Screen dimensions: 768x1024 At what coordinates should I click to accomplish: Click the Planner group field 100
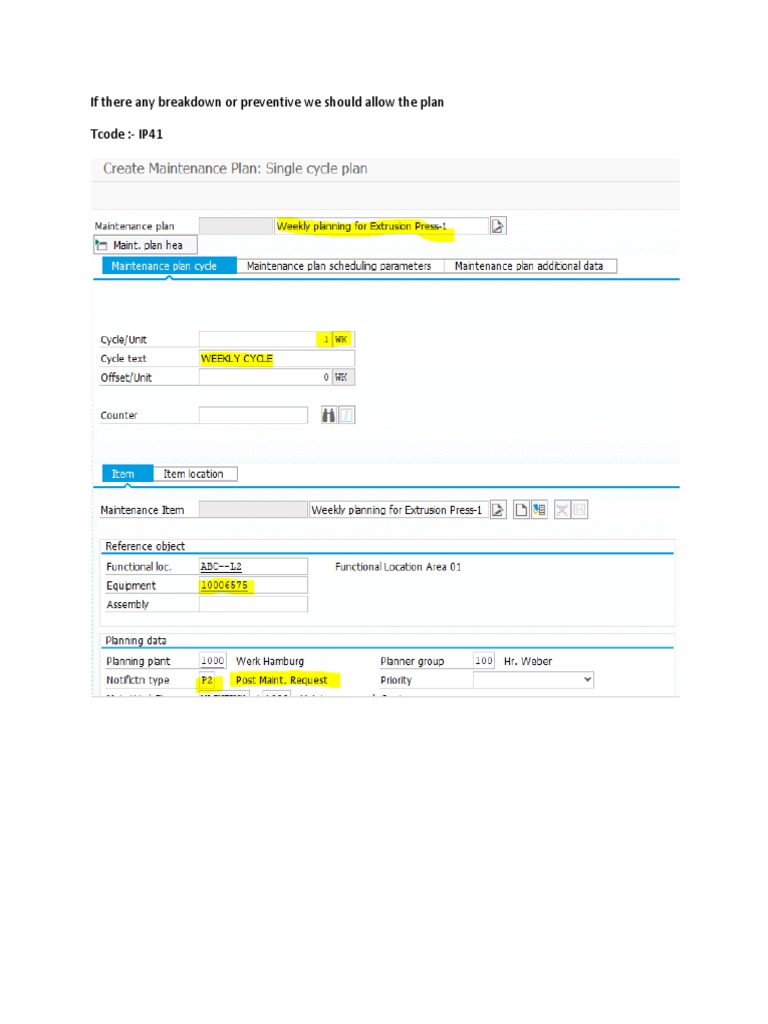pos(484,661)
